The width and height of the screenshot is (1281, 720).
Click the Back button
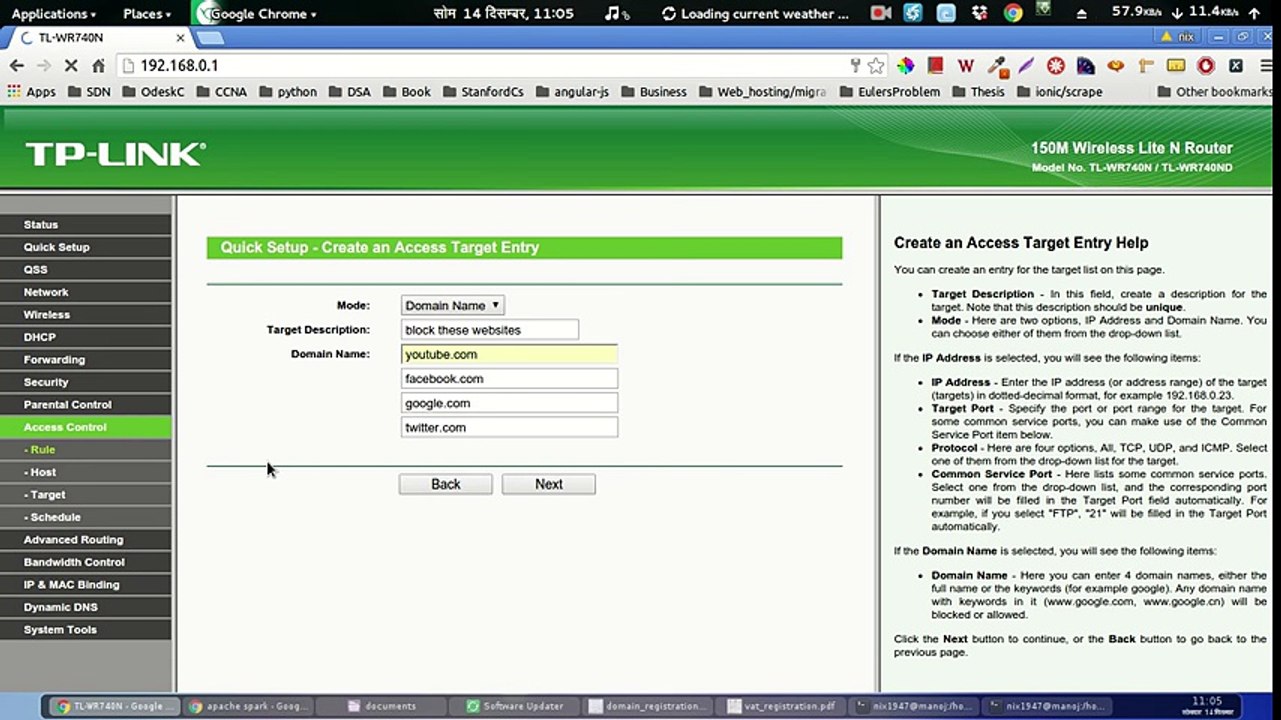(x=446, y=484)
